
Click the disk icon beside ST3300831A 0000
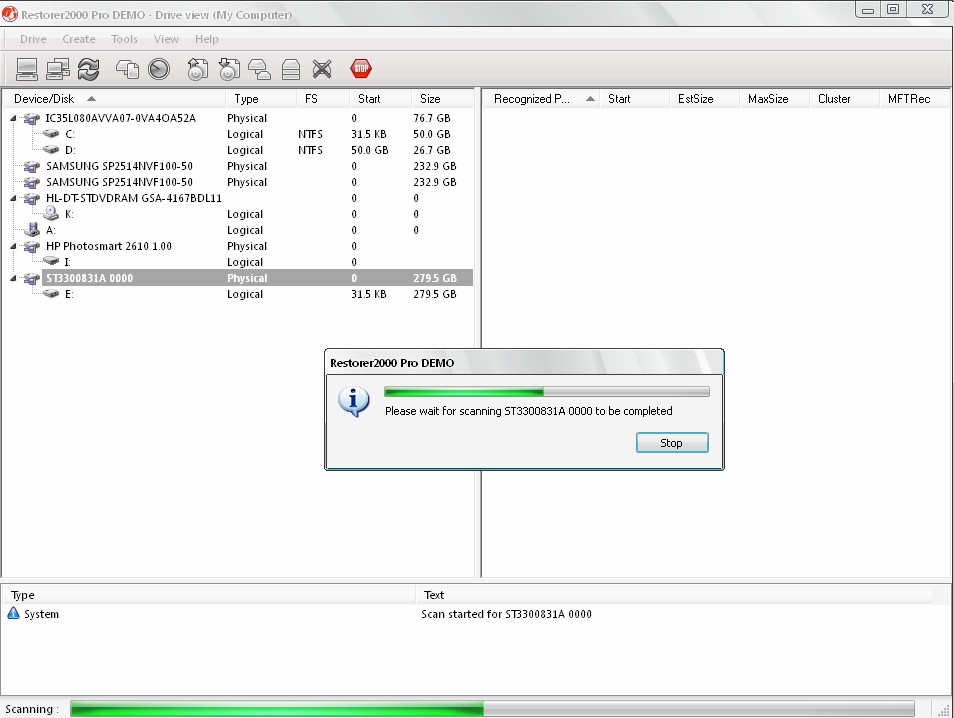pyautogui.click(x=32, y=279)
